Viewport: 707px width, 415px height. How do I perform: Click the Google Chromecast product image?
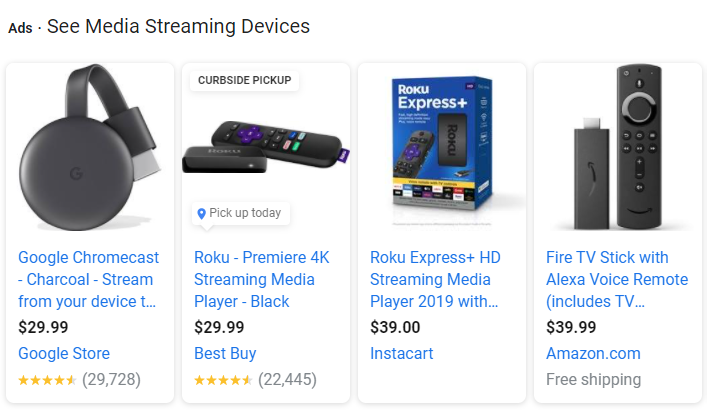(90, 147)
